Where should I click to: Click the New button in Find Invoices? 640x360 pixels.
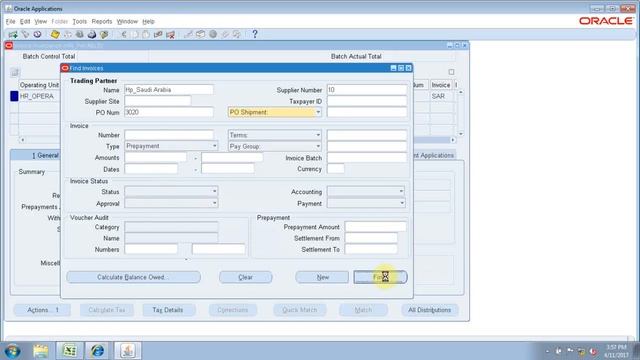point(322,277)
